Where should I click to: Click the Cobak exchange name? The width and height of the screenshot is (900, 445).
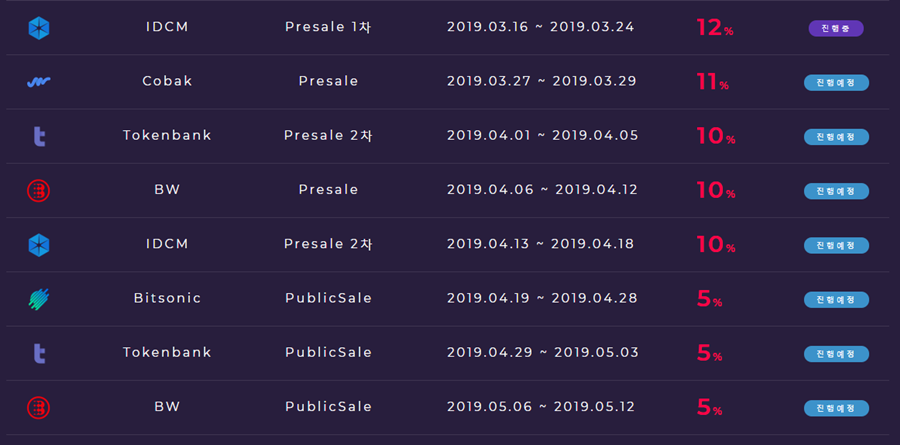(x=167, y=81)
